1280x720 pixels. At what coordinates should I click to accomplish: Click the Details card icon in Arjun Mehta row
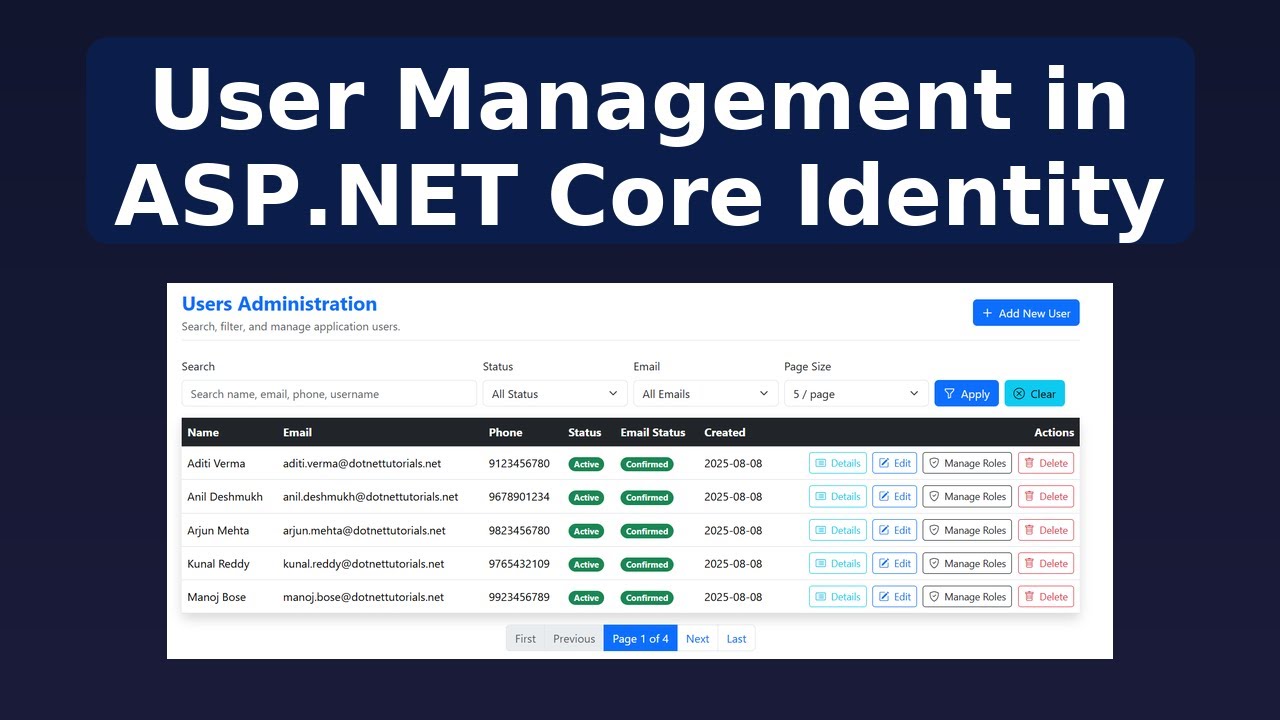821,530
